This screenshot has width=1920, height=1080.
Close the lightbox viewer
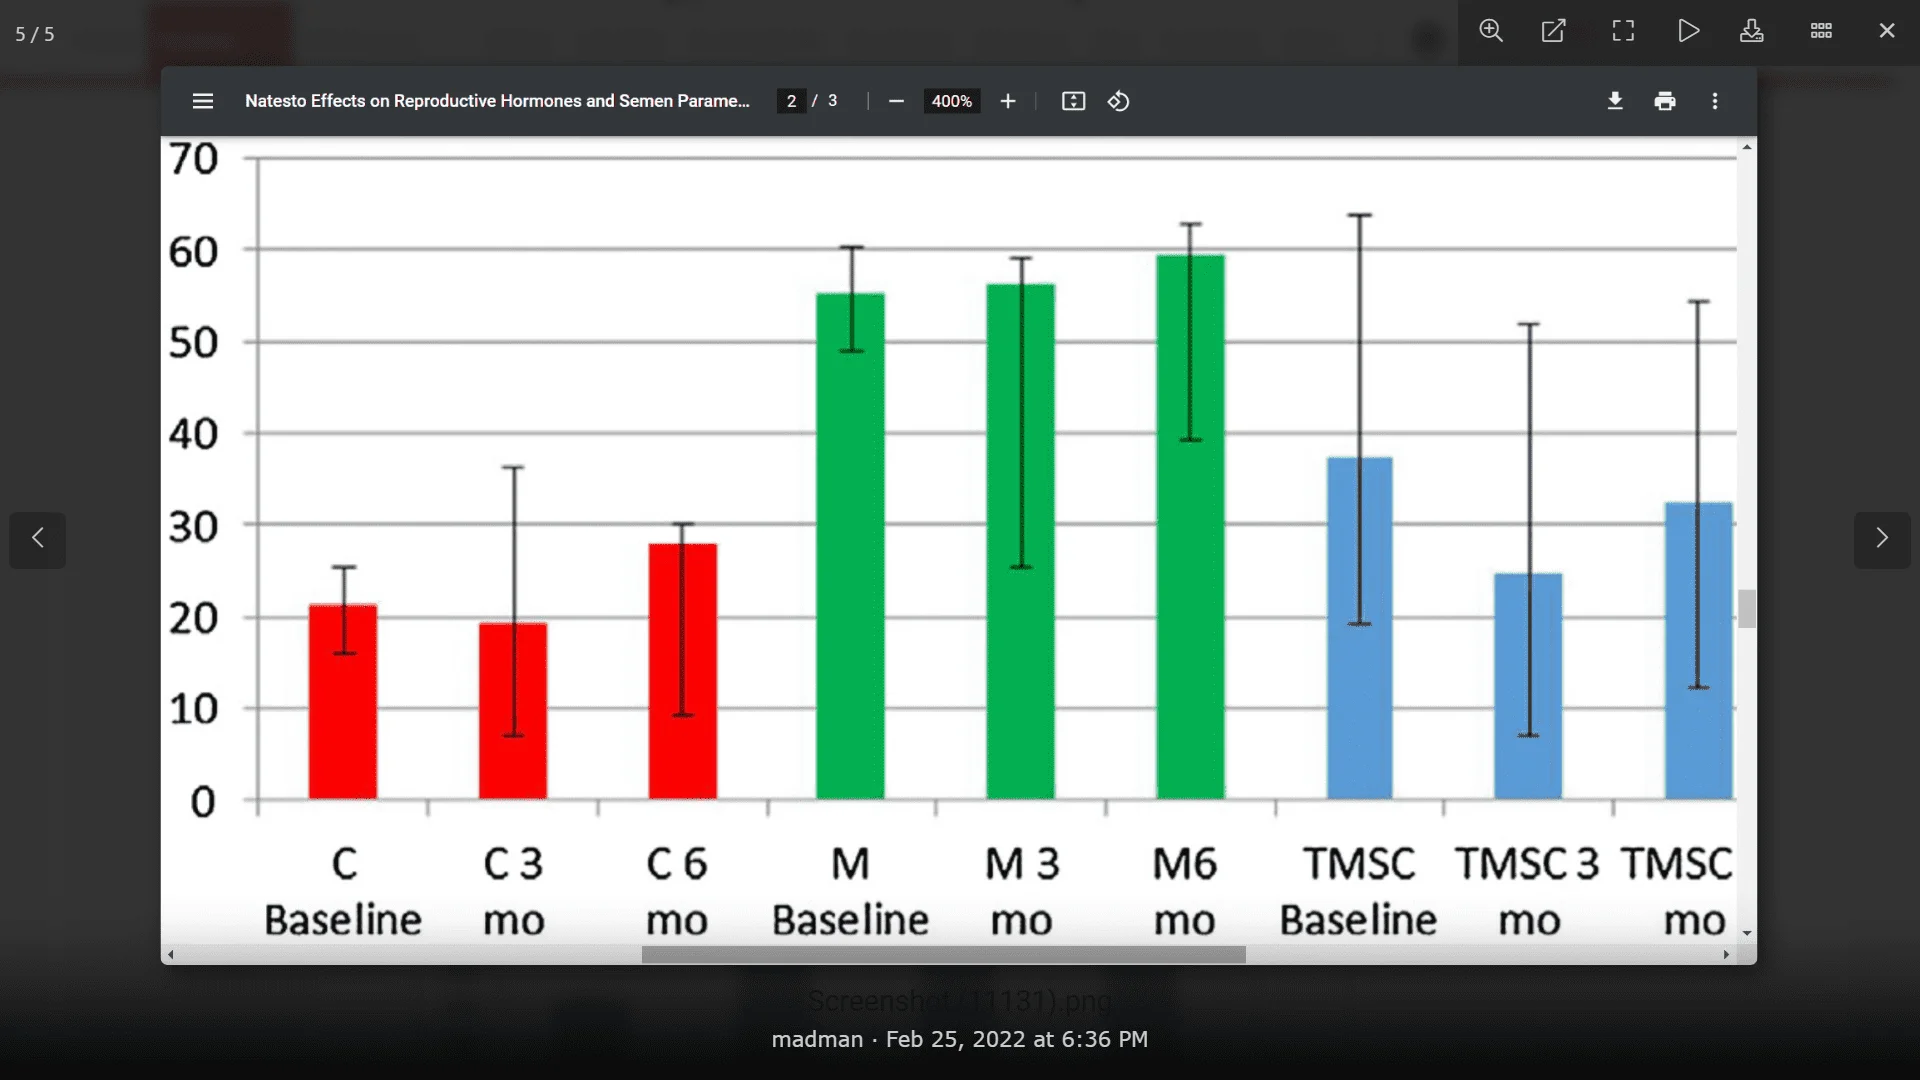coord(1887,31)
